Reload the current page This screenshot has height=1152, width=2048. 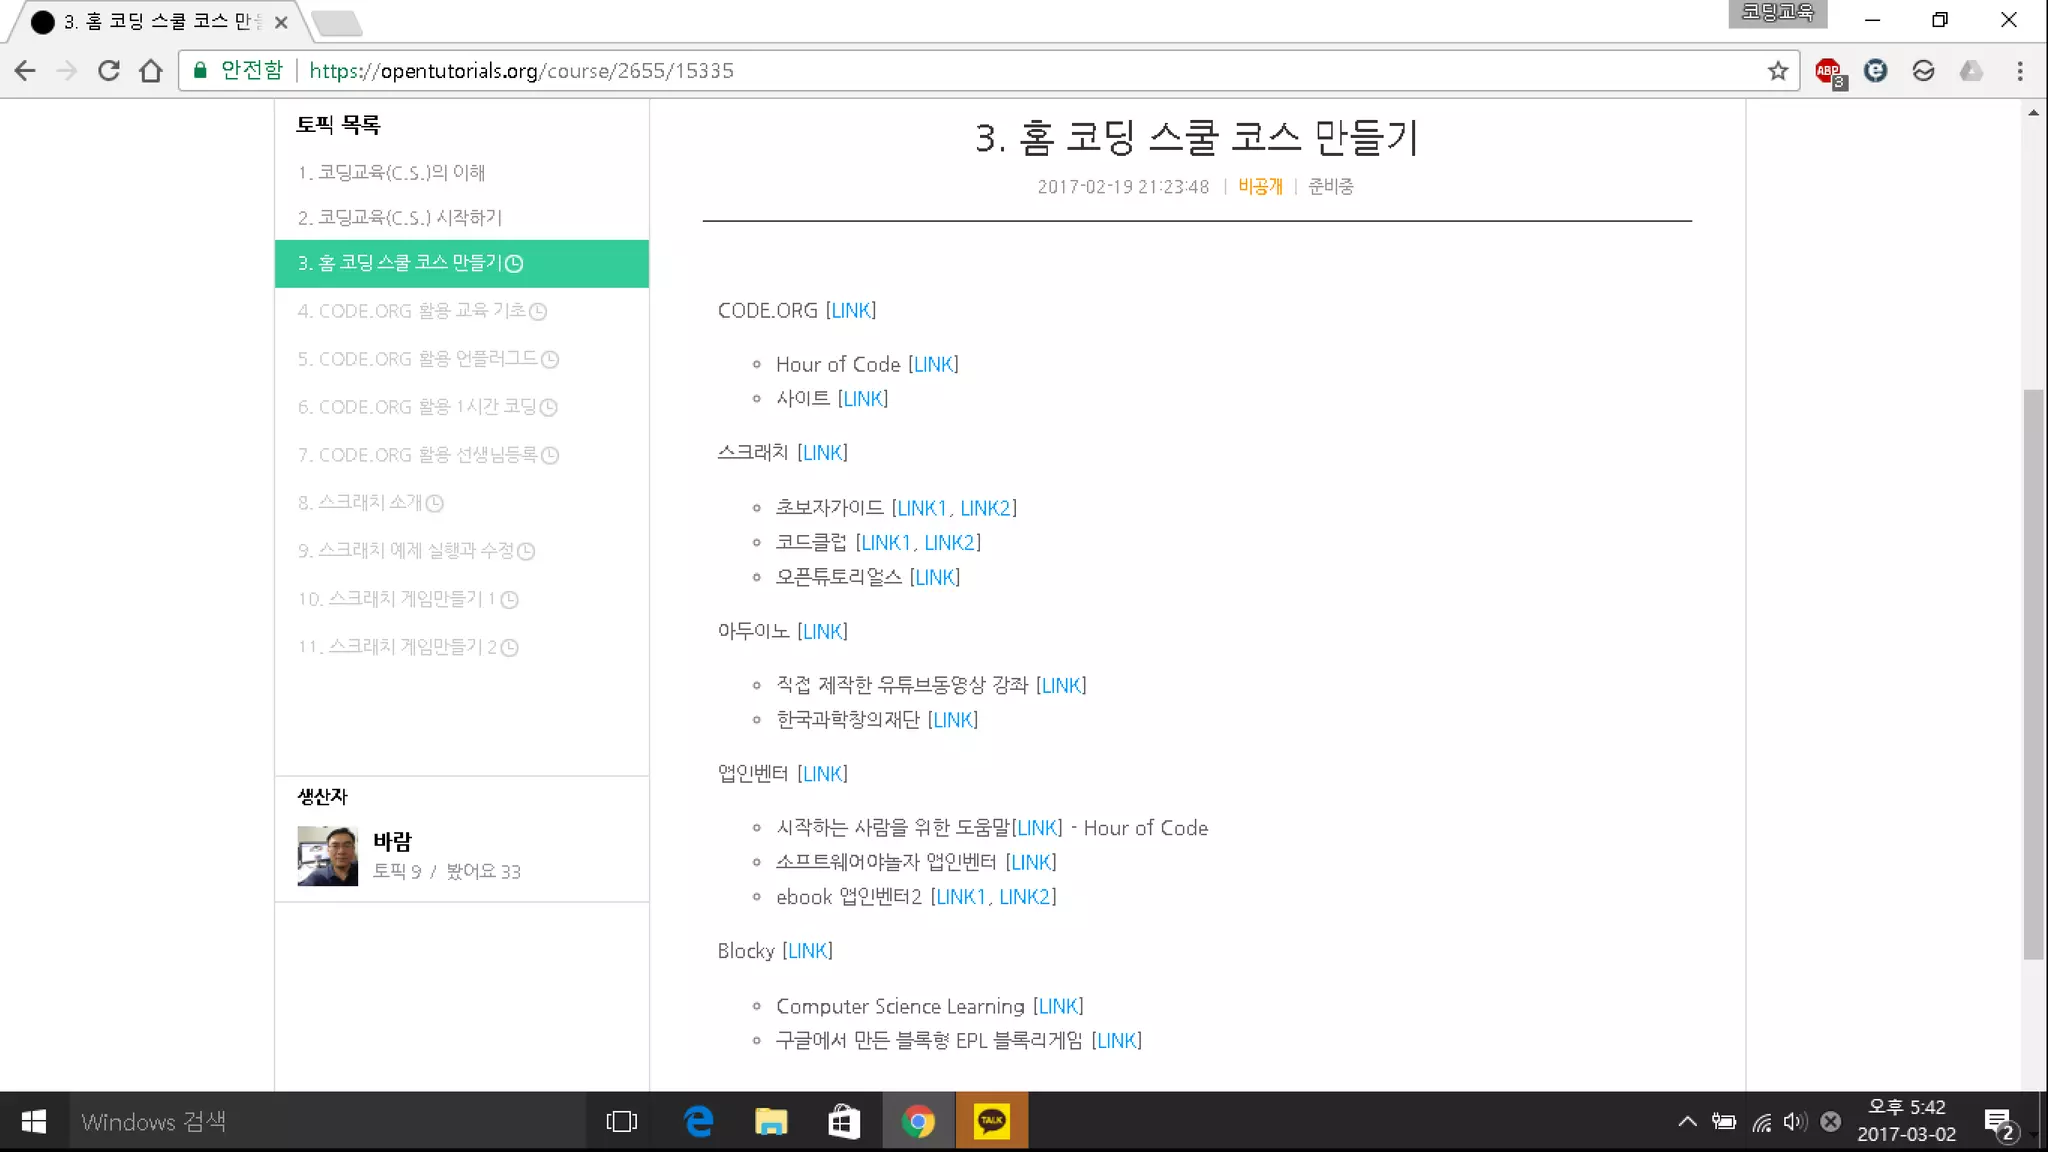point(109,71)
